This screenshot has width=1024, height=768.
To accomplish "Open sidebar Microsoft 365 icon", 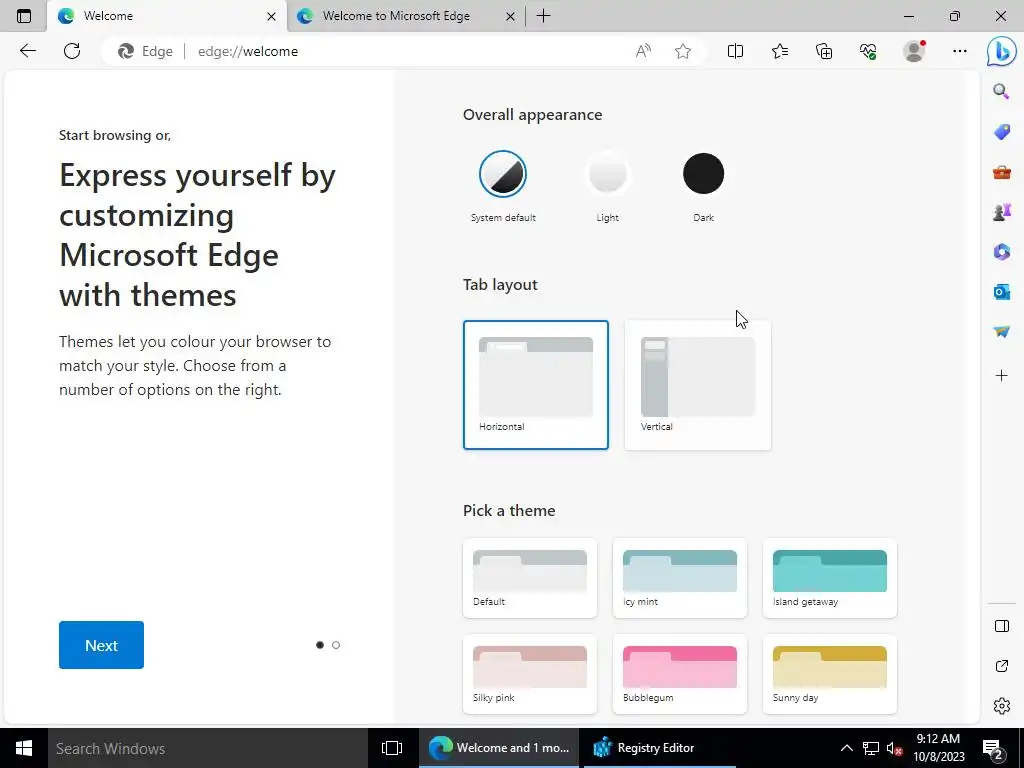I will tap(1001, 251).
